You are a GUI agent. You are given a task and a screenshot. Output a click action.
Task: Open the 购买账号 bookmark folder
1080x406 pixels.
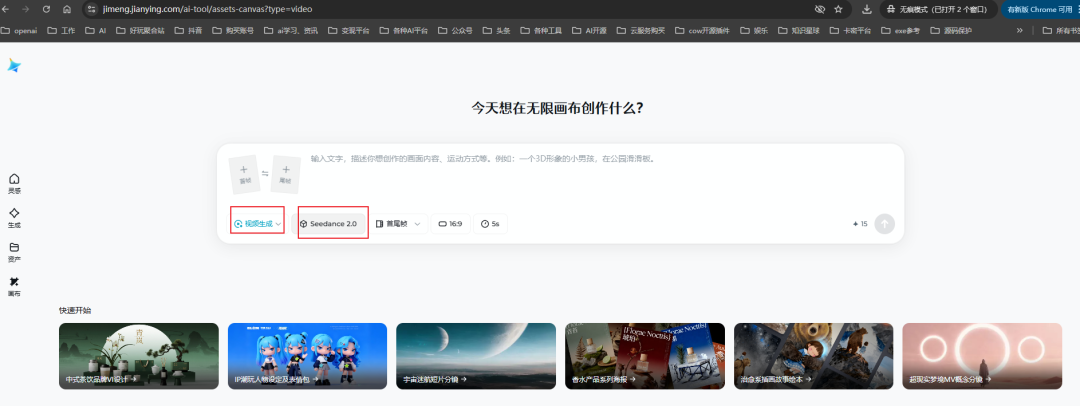(233, 30)
